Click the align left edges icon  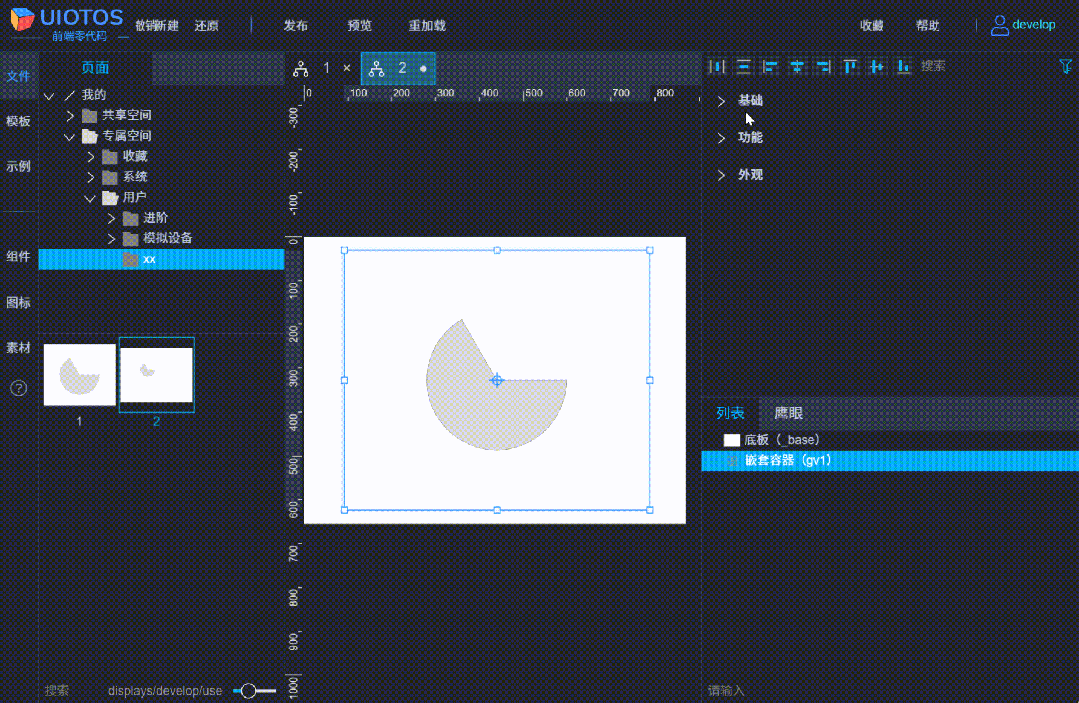pos(770,67)
